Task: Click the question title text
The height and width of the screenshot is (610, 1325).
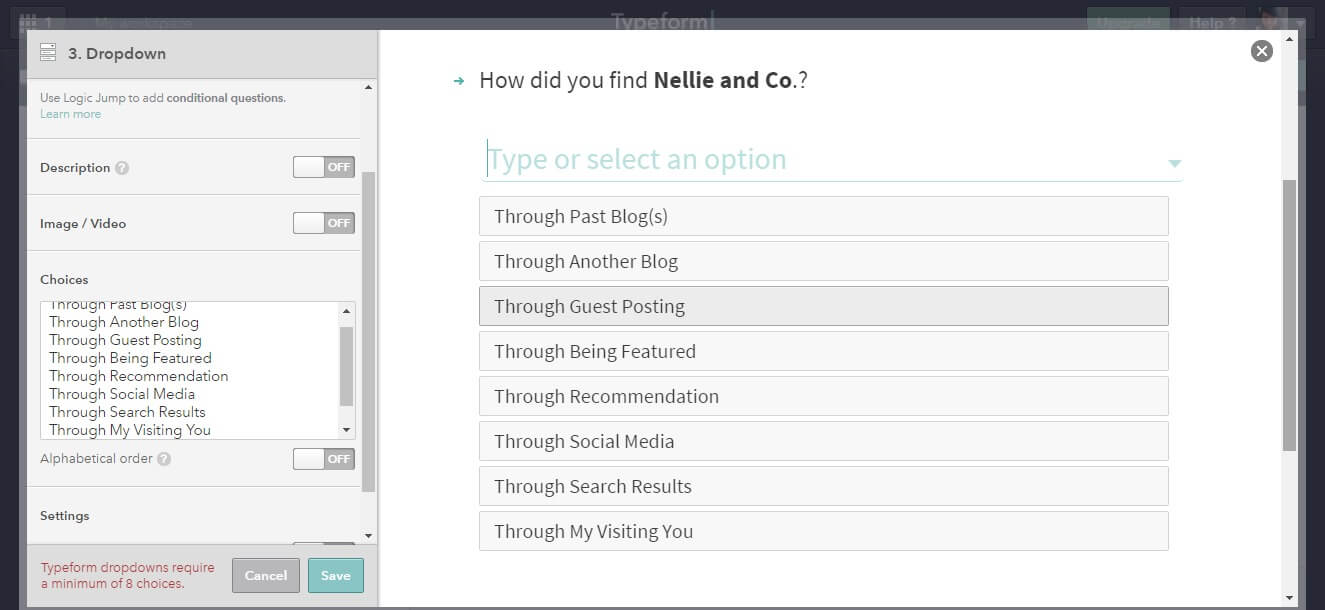Action: tap(643, 80)
